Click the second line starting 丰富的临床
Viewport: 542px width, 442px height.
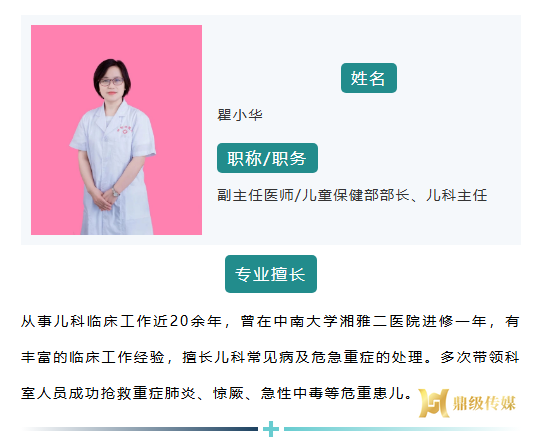(270, 357)
